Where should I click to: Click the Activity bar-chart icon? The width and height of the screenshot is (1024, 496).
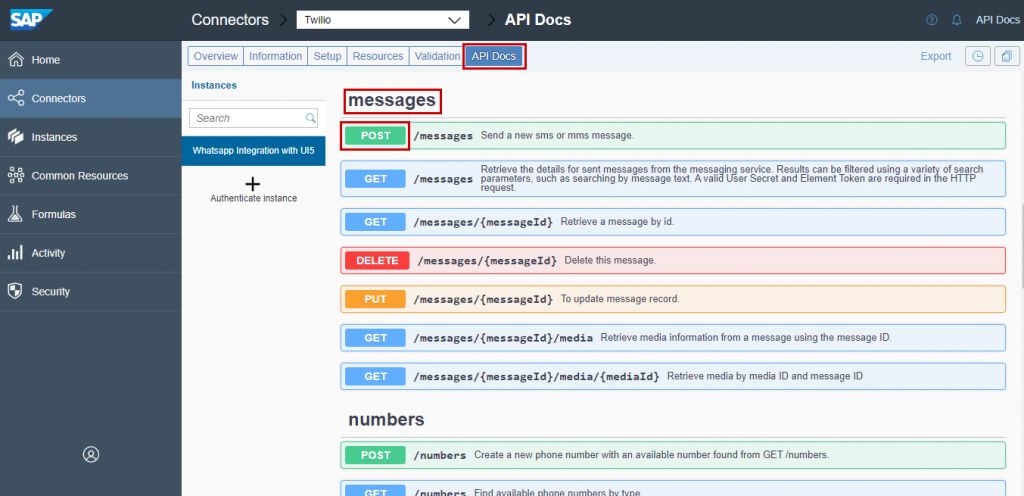coord(16,253)
